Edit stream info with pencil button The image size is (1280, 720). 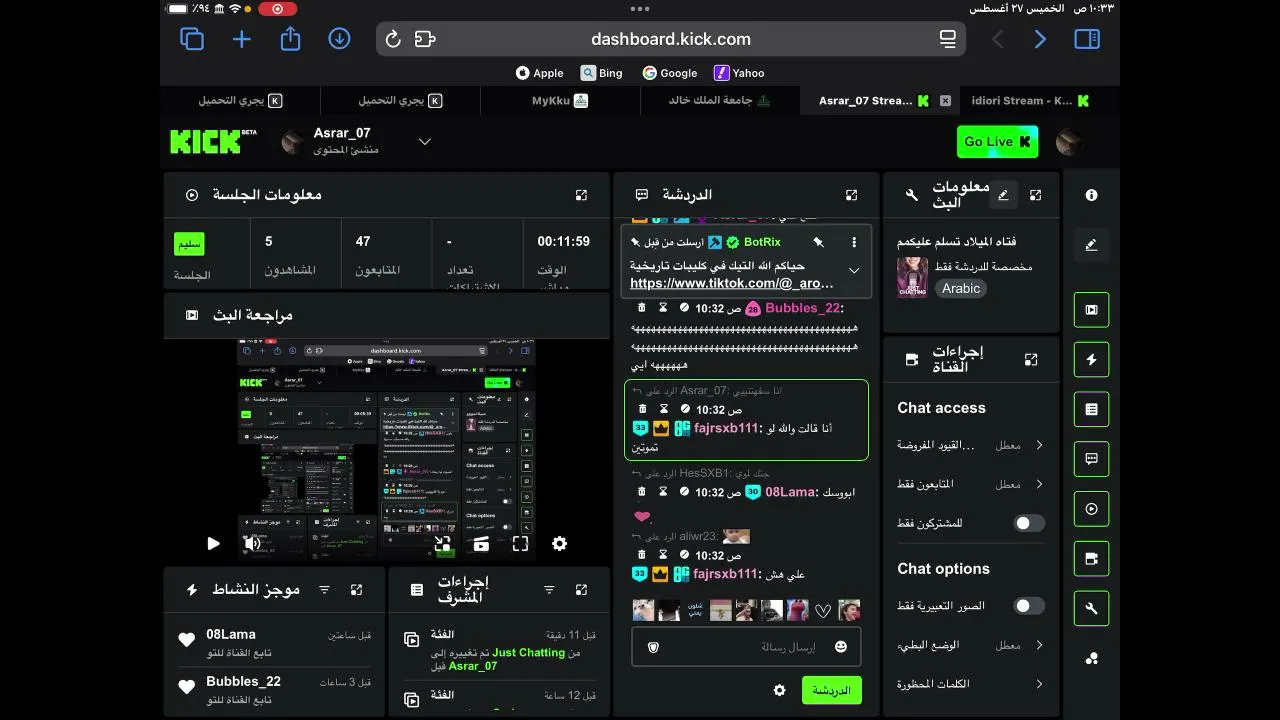[1004, 195]
